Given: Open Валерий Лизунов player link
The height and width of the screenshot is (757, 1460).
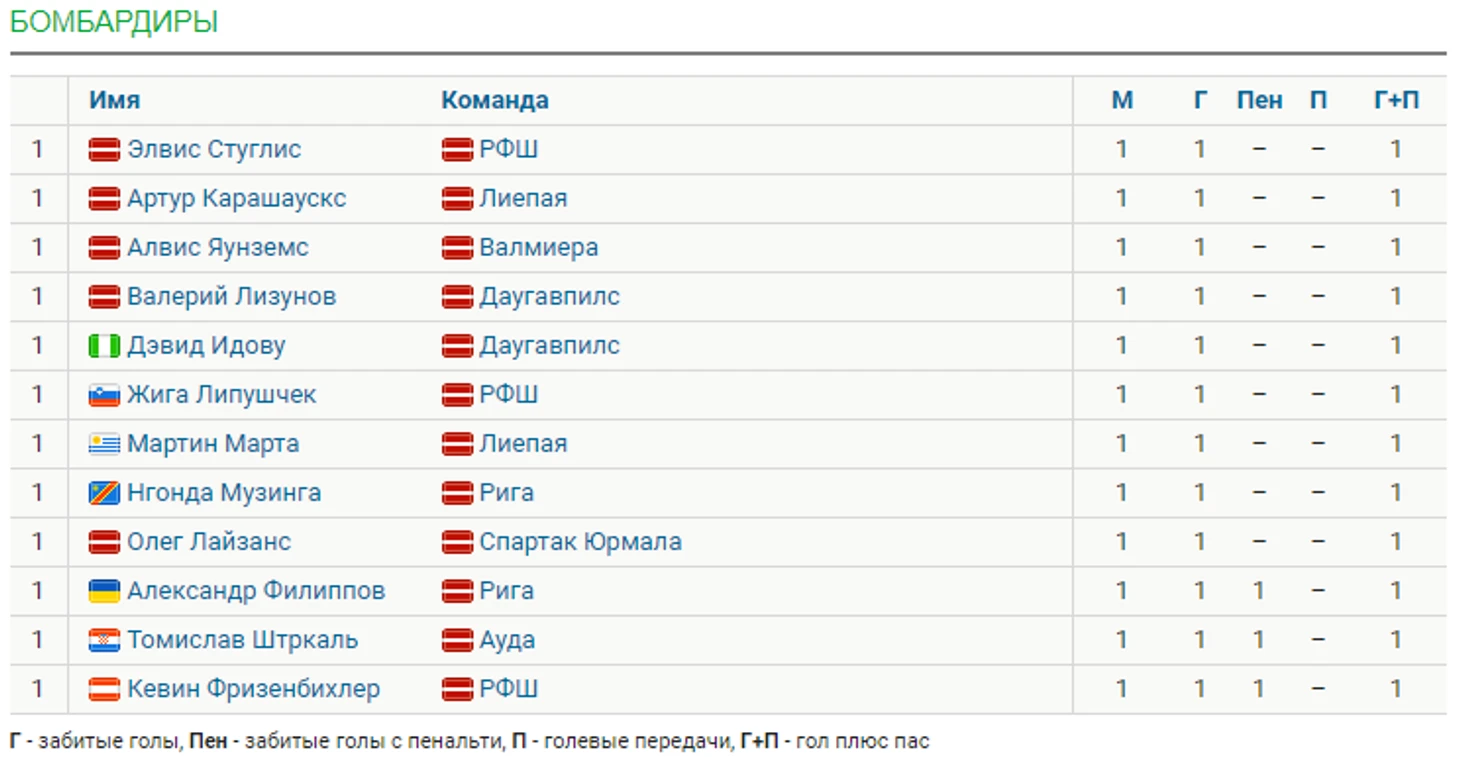Looking at the screenshot, I should click(231, 297).
